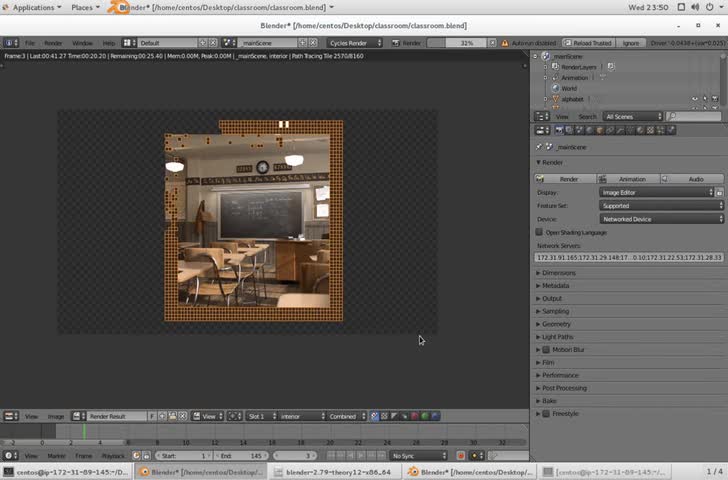Click the Outliner editor type icon
Image resolution: width=728 pixels, height=480 pixels.
click(x=542, y=117)
